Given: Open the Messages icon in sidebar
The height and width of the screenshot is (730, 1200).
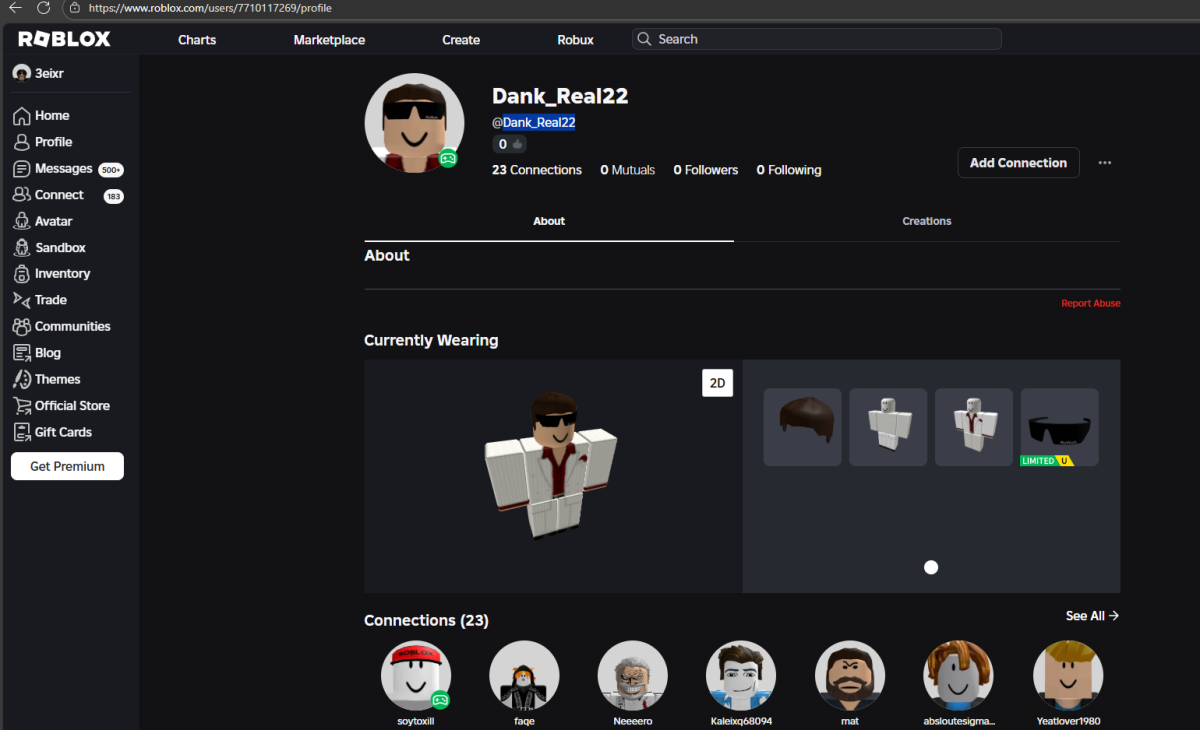Looking at the screenshot, I should coord(21,169).
